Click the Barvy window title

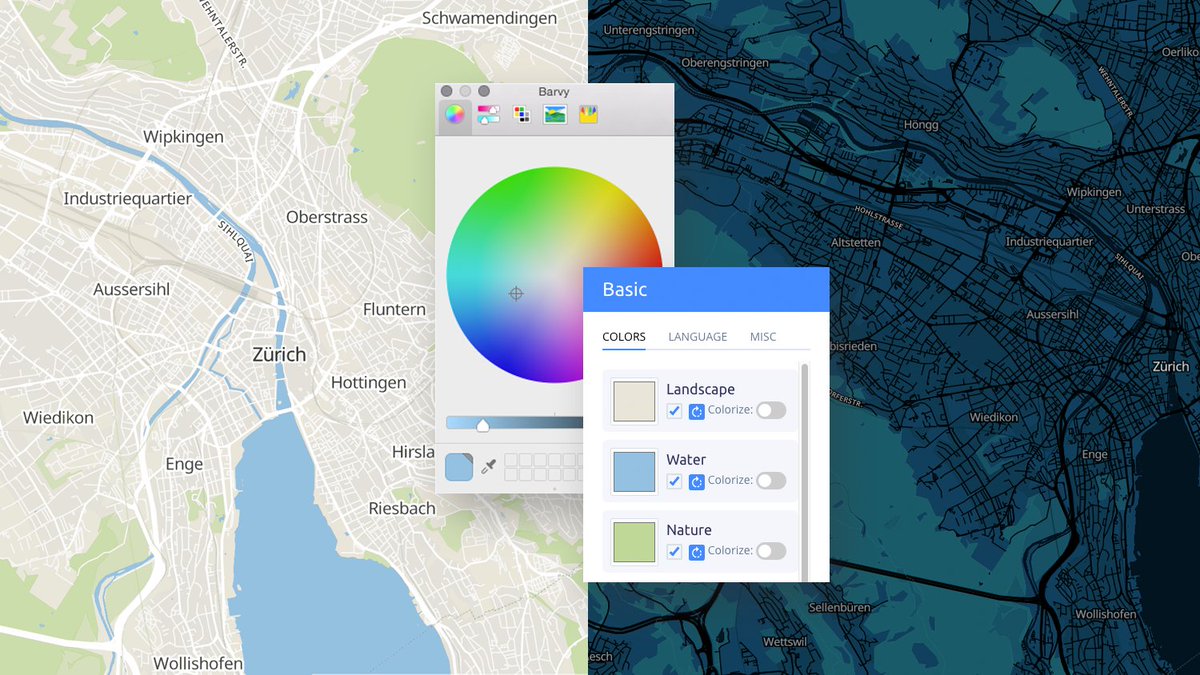(x=554, y=91)
